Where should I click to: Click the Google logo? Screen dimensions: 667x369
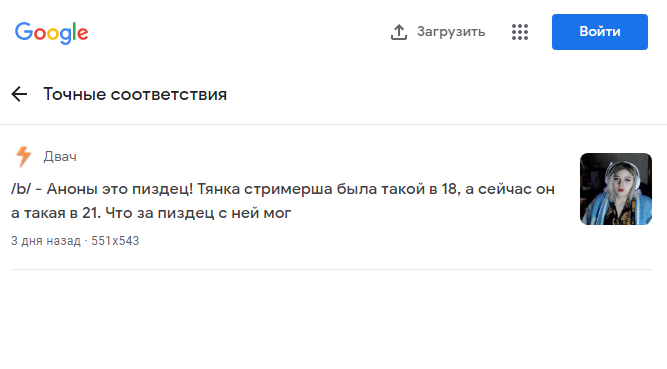pos(51,33)
